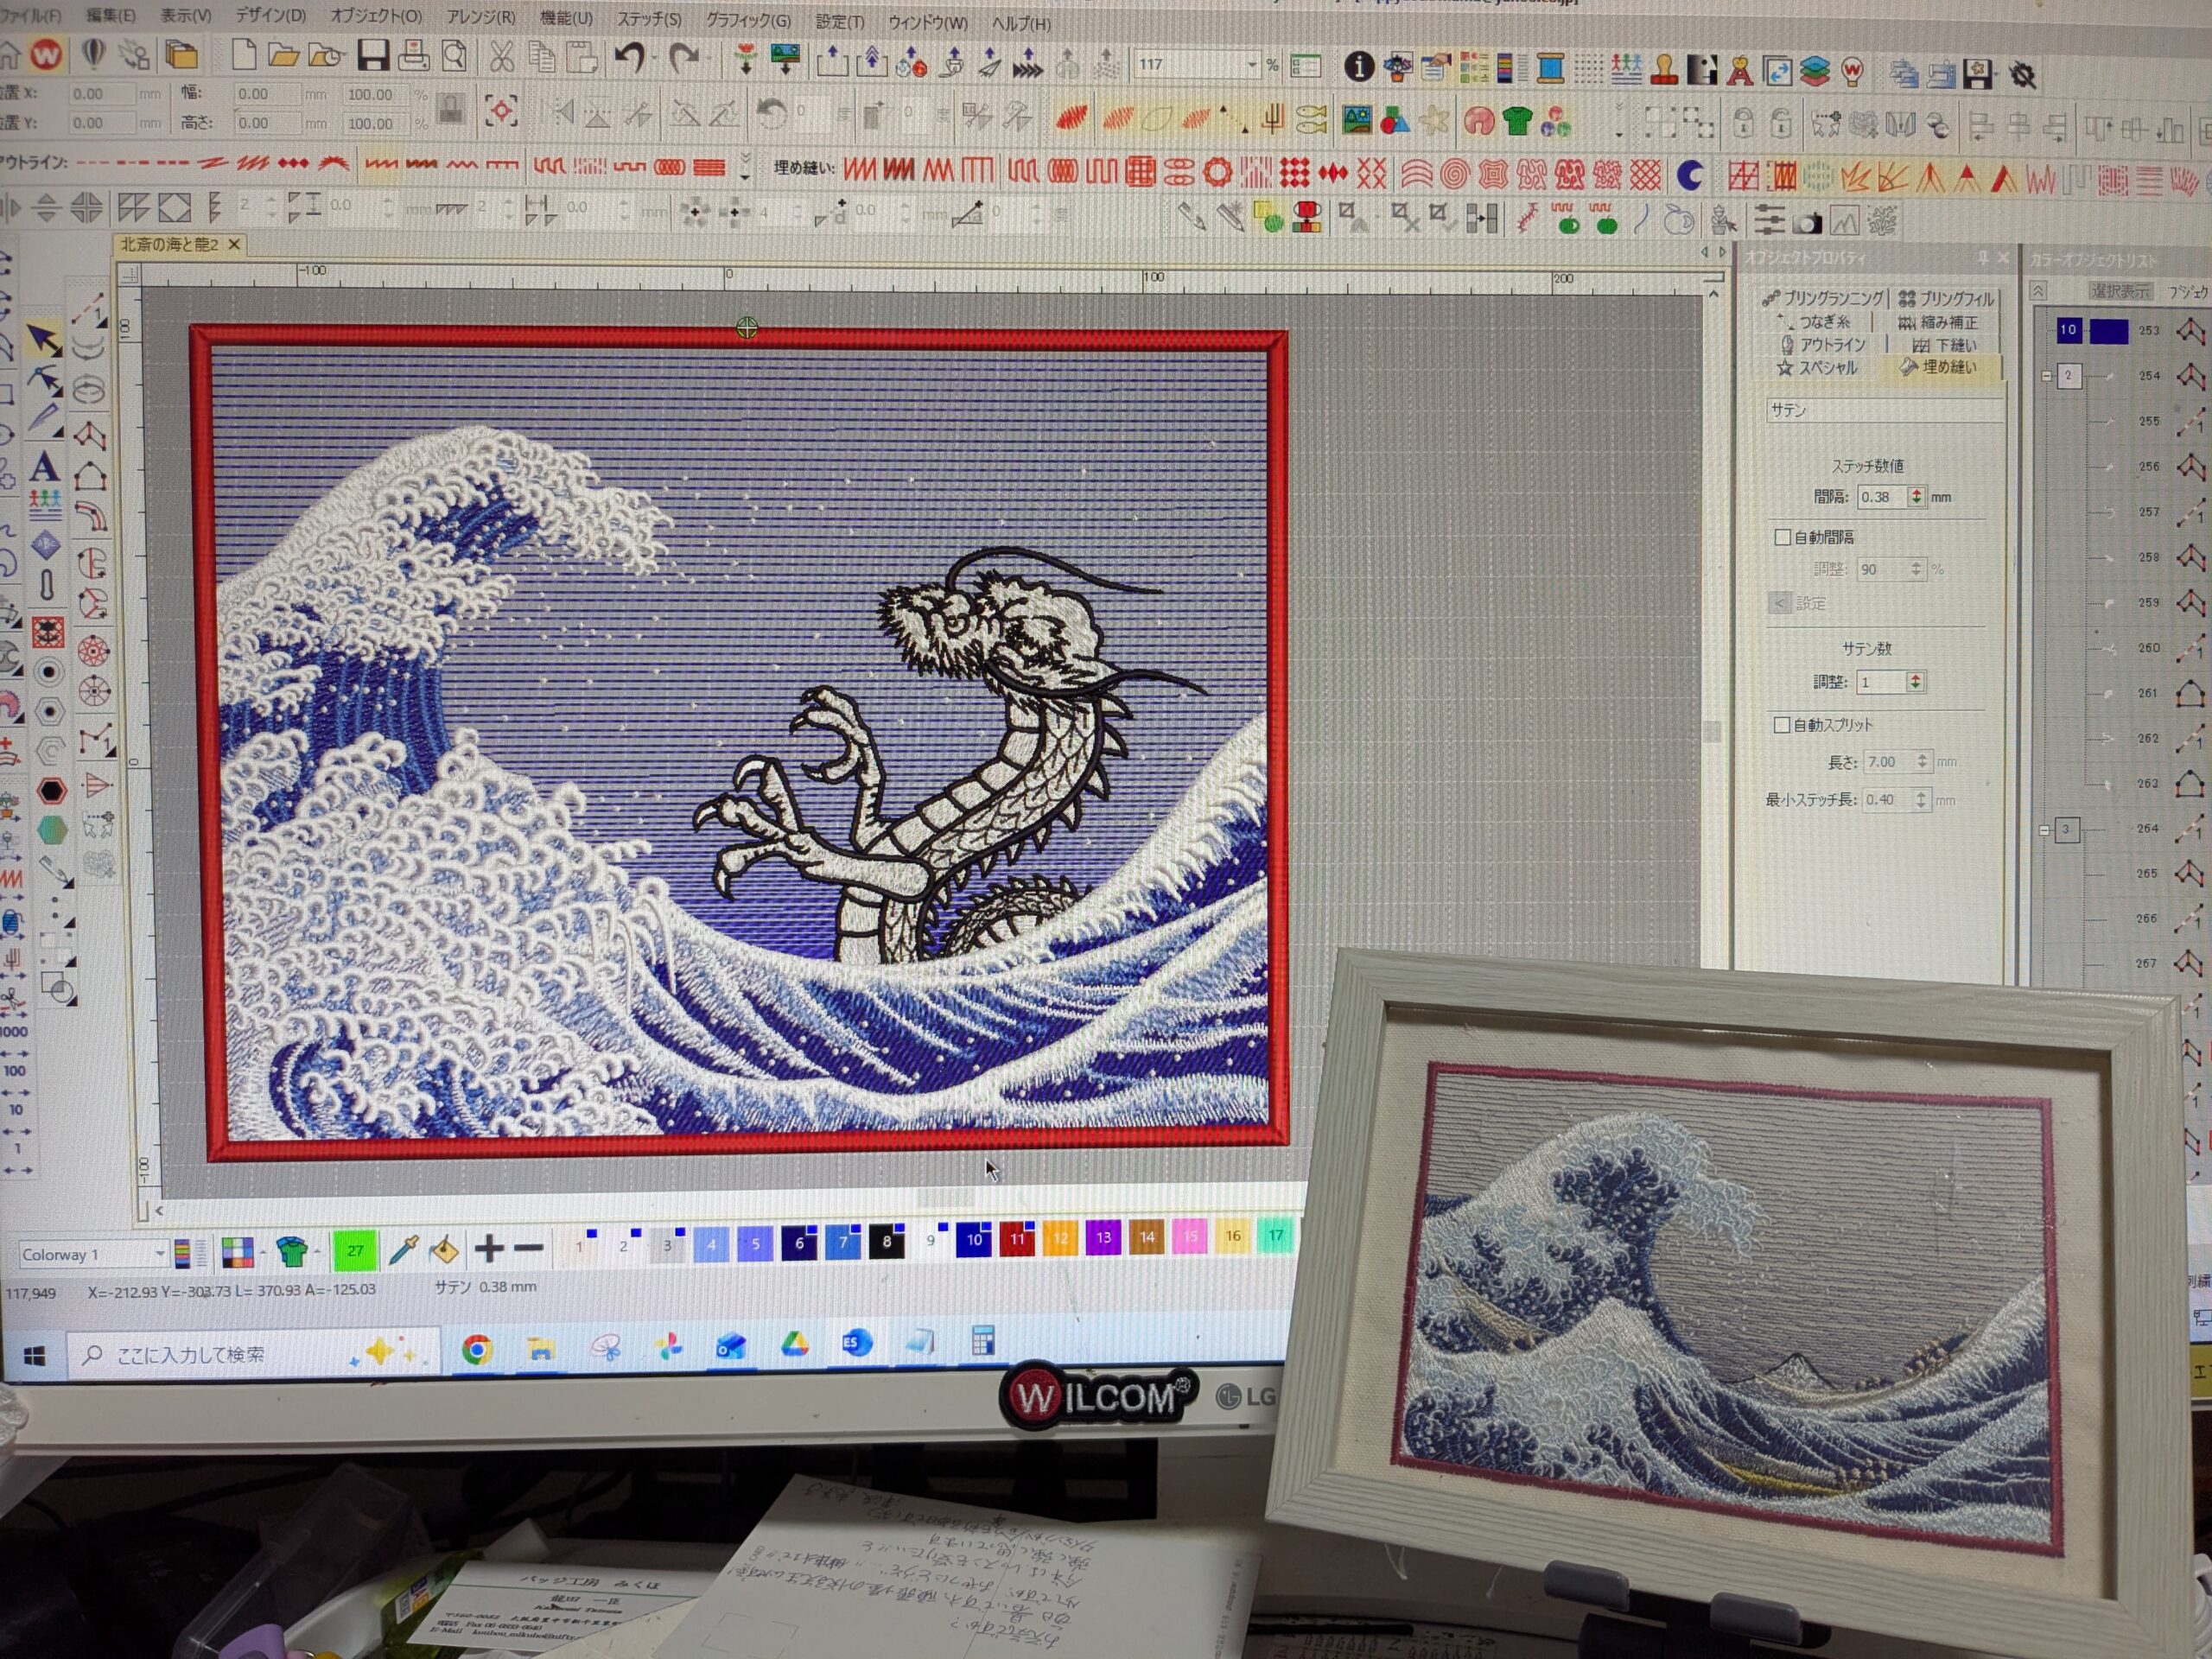The image size is (2212, 1659).
Task: Open design information with the black i icon
Action: [1358, 67]
